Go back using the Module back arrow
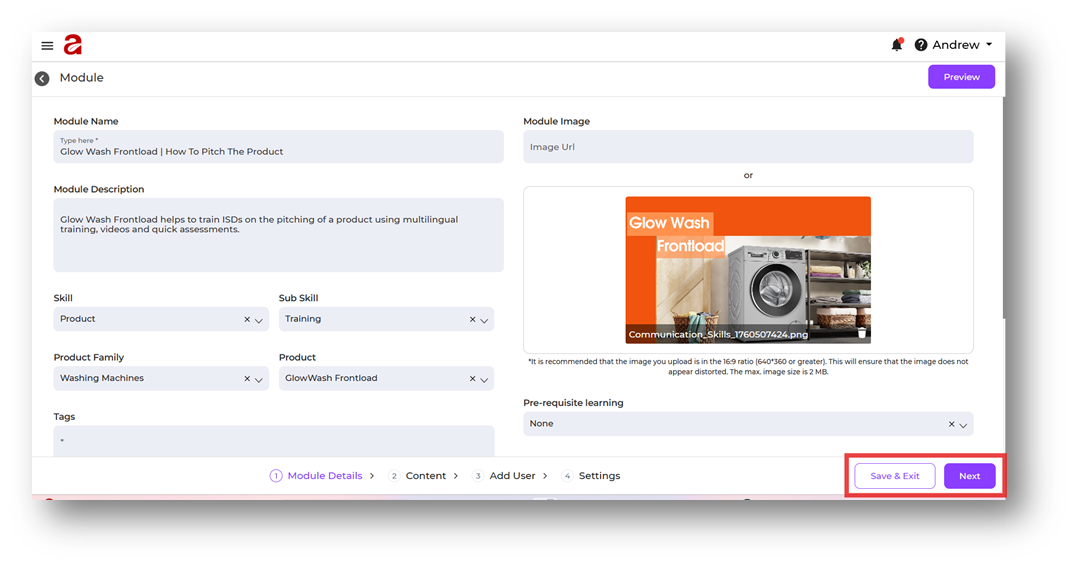 tap(42, 78)
